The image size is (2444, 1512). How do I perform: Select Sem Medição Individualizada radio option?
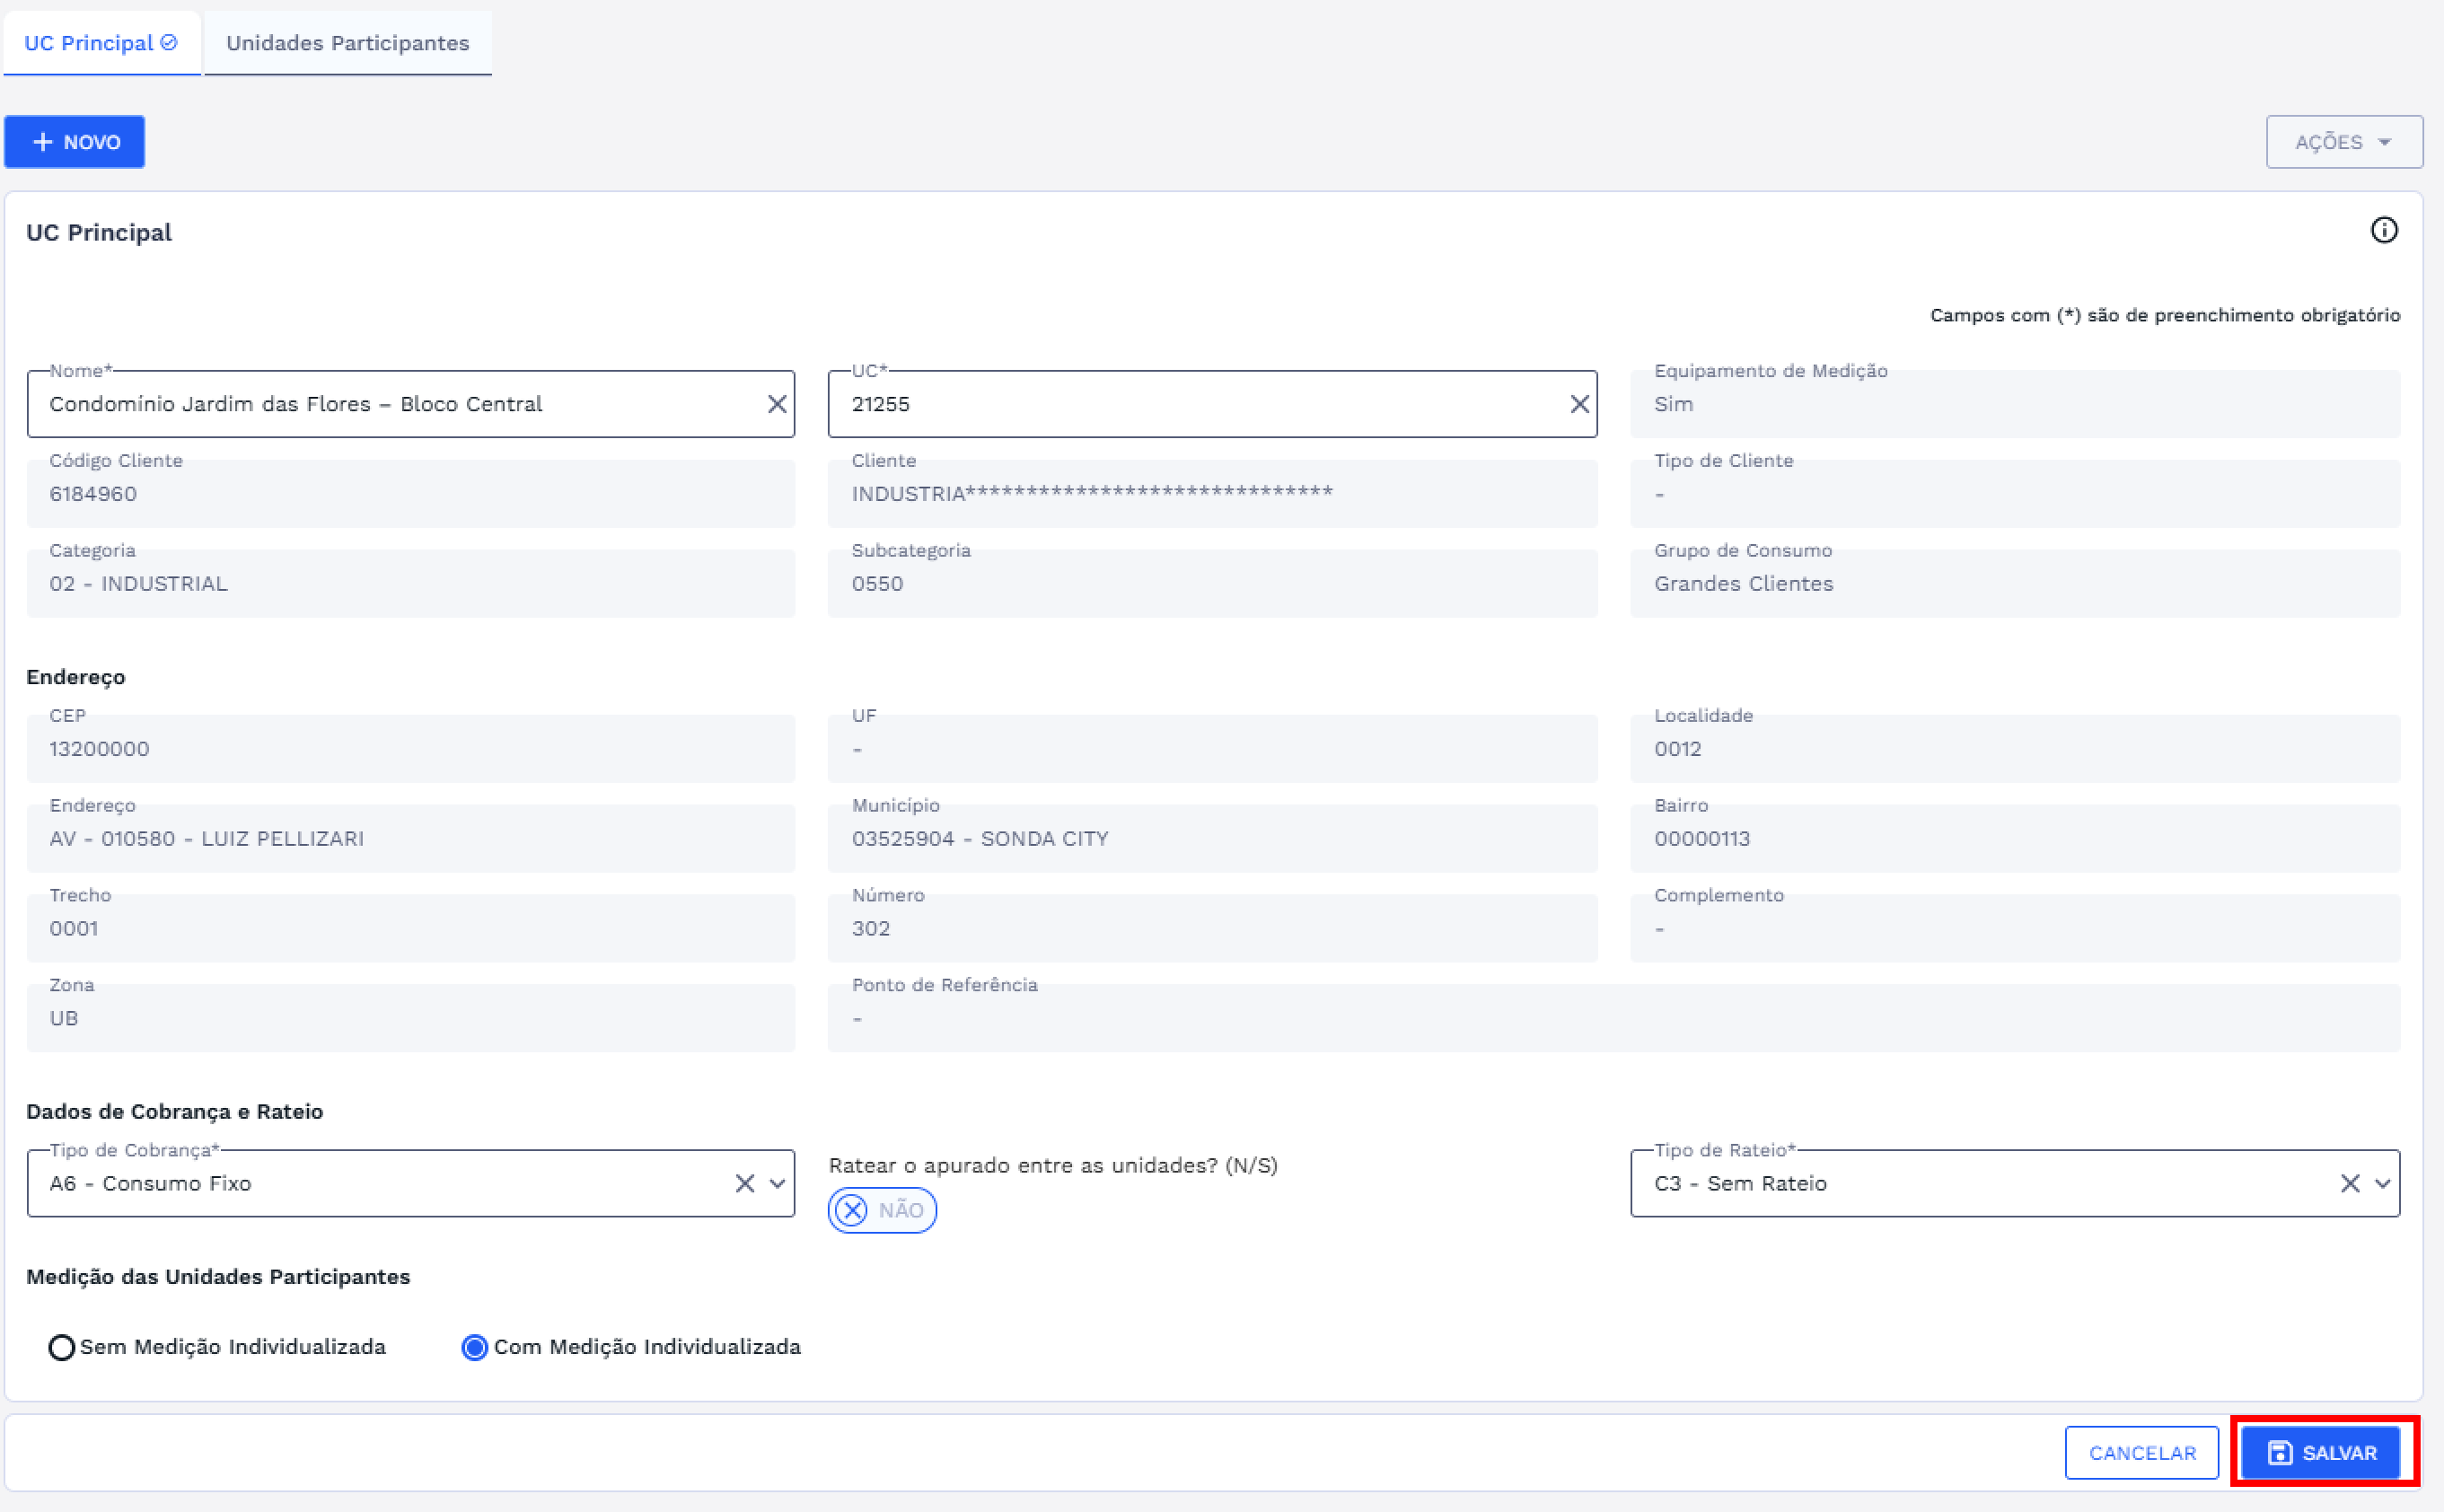point(62,1348)
